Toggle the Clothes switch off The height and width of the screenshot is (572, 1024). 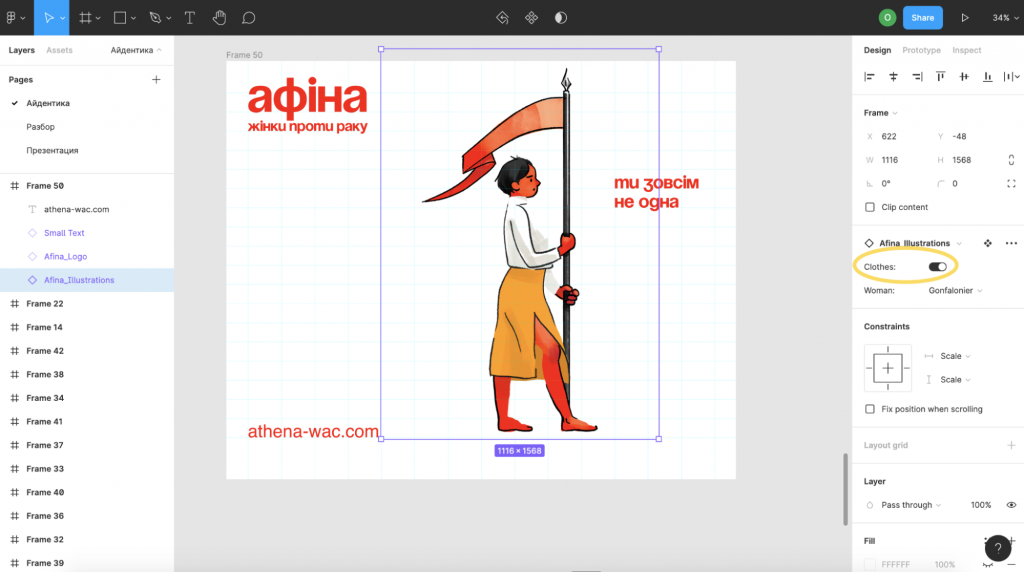coord(938,267)
